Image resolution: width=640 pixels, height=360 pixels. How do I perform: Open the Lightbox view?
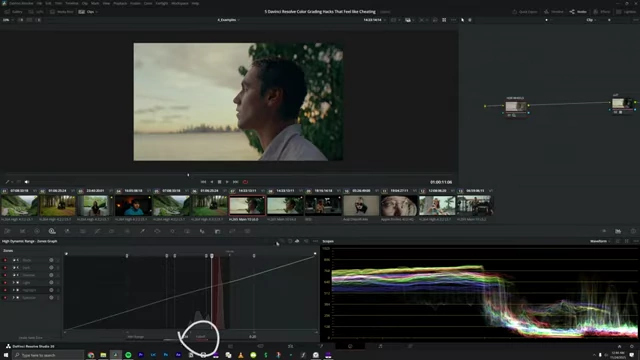(x=627, y=12)
